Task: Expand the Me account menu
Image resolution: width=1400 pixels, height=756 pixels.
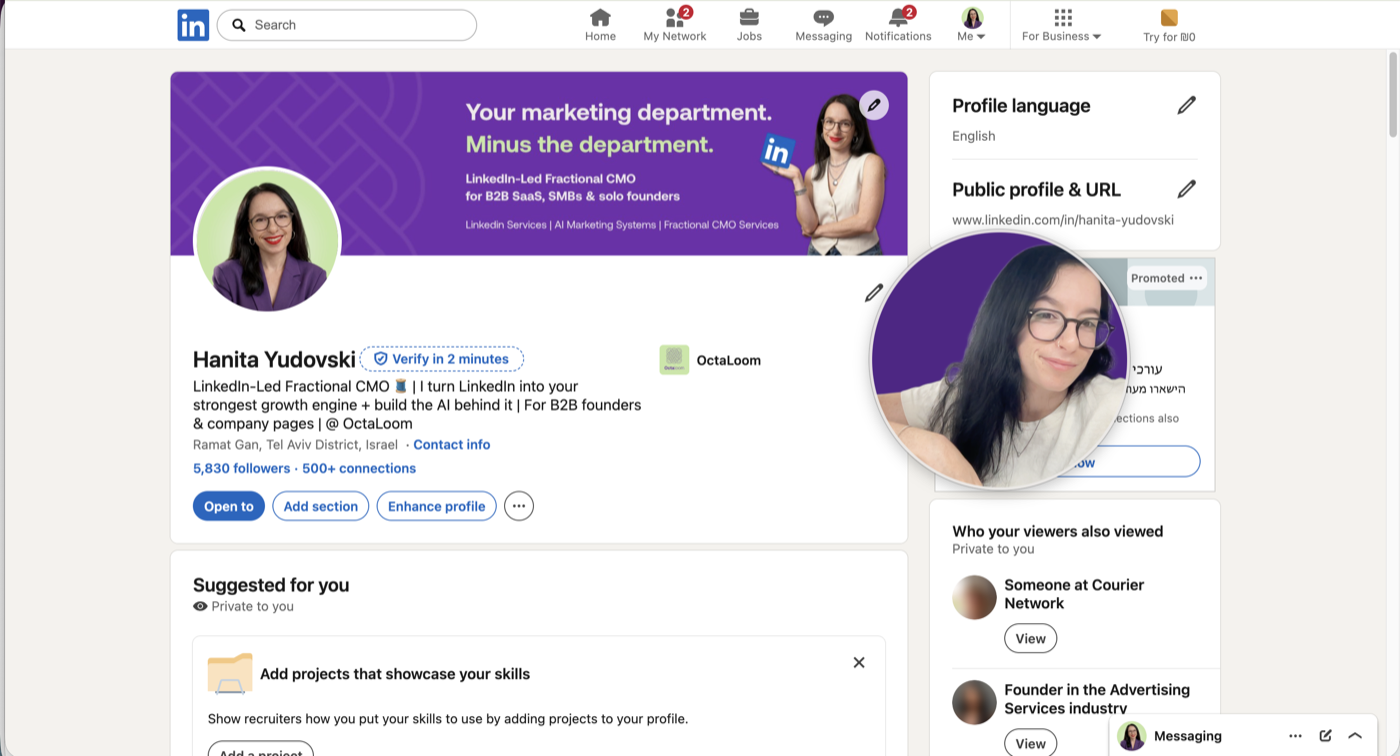Action: pyautogui.click(x=972, y=25)
